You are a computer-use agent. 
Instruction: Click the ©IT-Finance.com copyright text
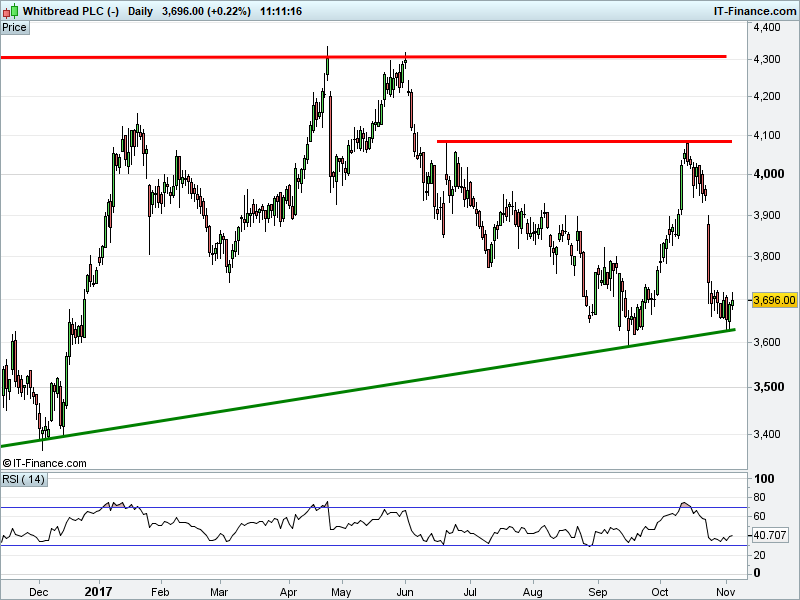pos(44,463)
